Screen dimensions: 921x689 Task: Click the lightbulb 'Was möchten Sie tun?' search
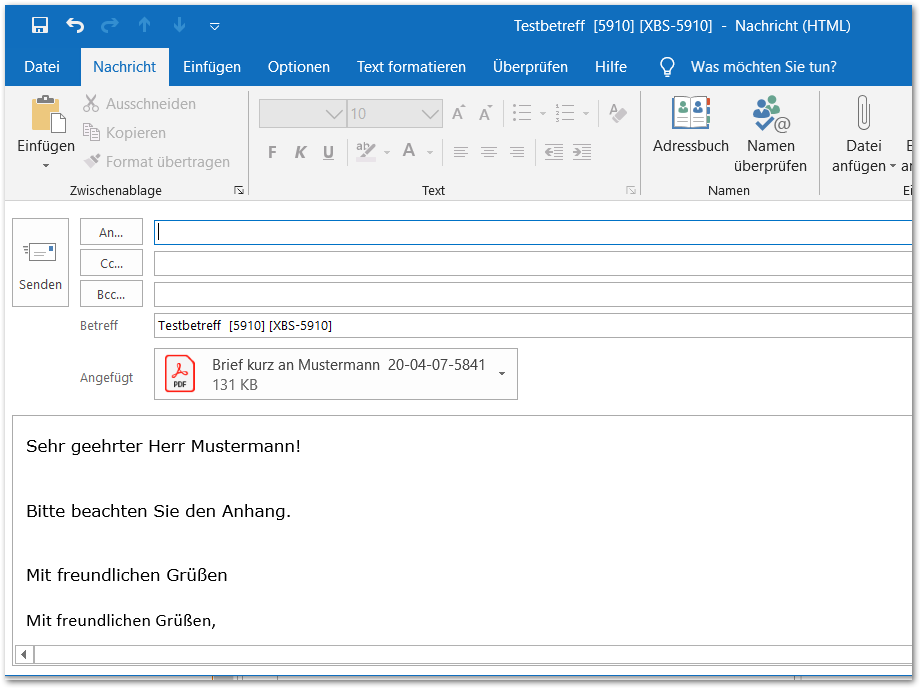pos(668,67)
